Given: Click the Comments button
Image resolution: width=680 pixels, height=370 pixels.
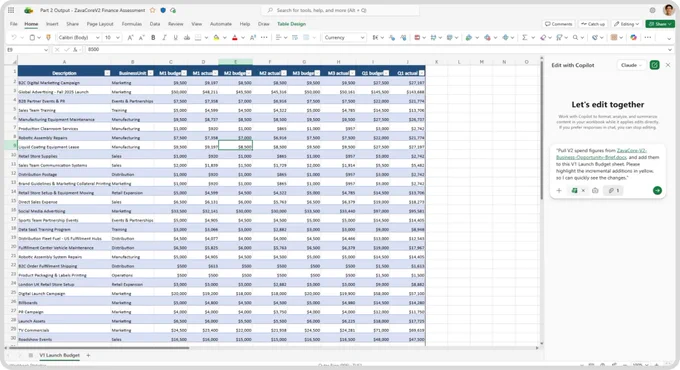Looking at the screenshot, I should coord(559,24).
